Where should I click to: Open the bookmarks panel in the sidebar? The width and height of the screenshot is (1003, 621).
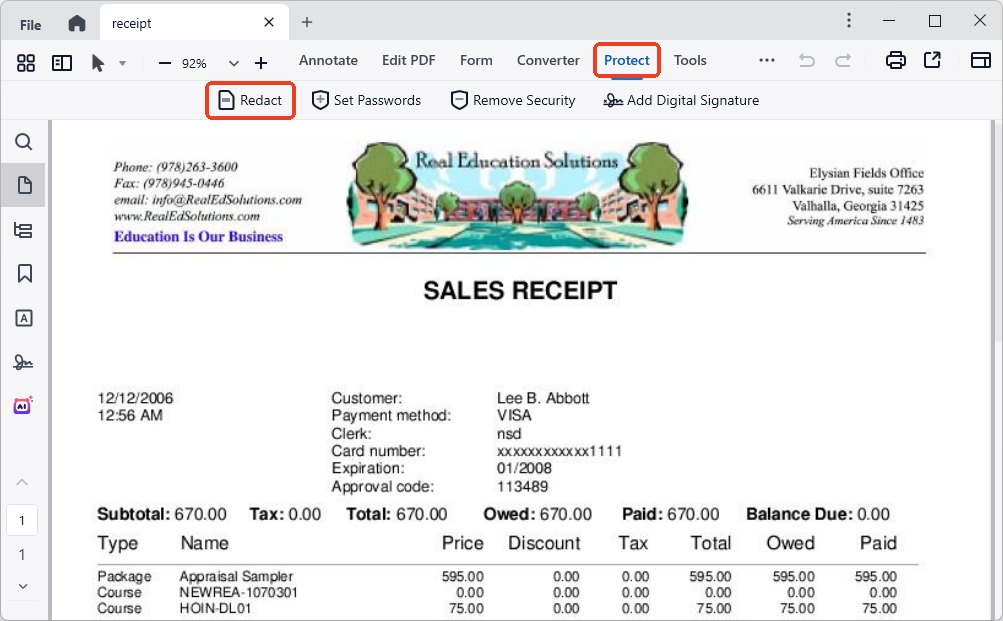point(24,273)
